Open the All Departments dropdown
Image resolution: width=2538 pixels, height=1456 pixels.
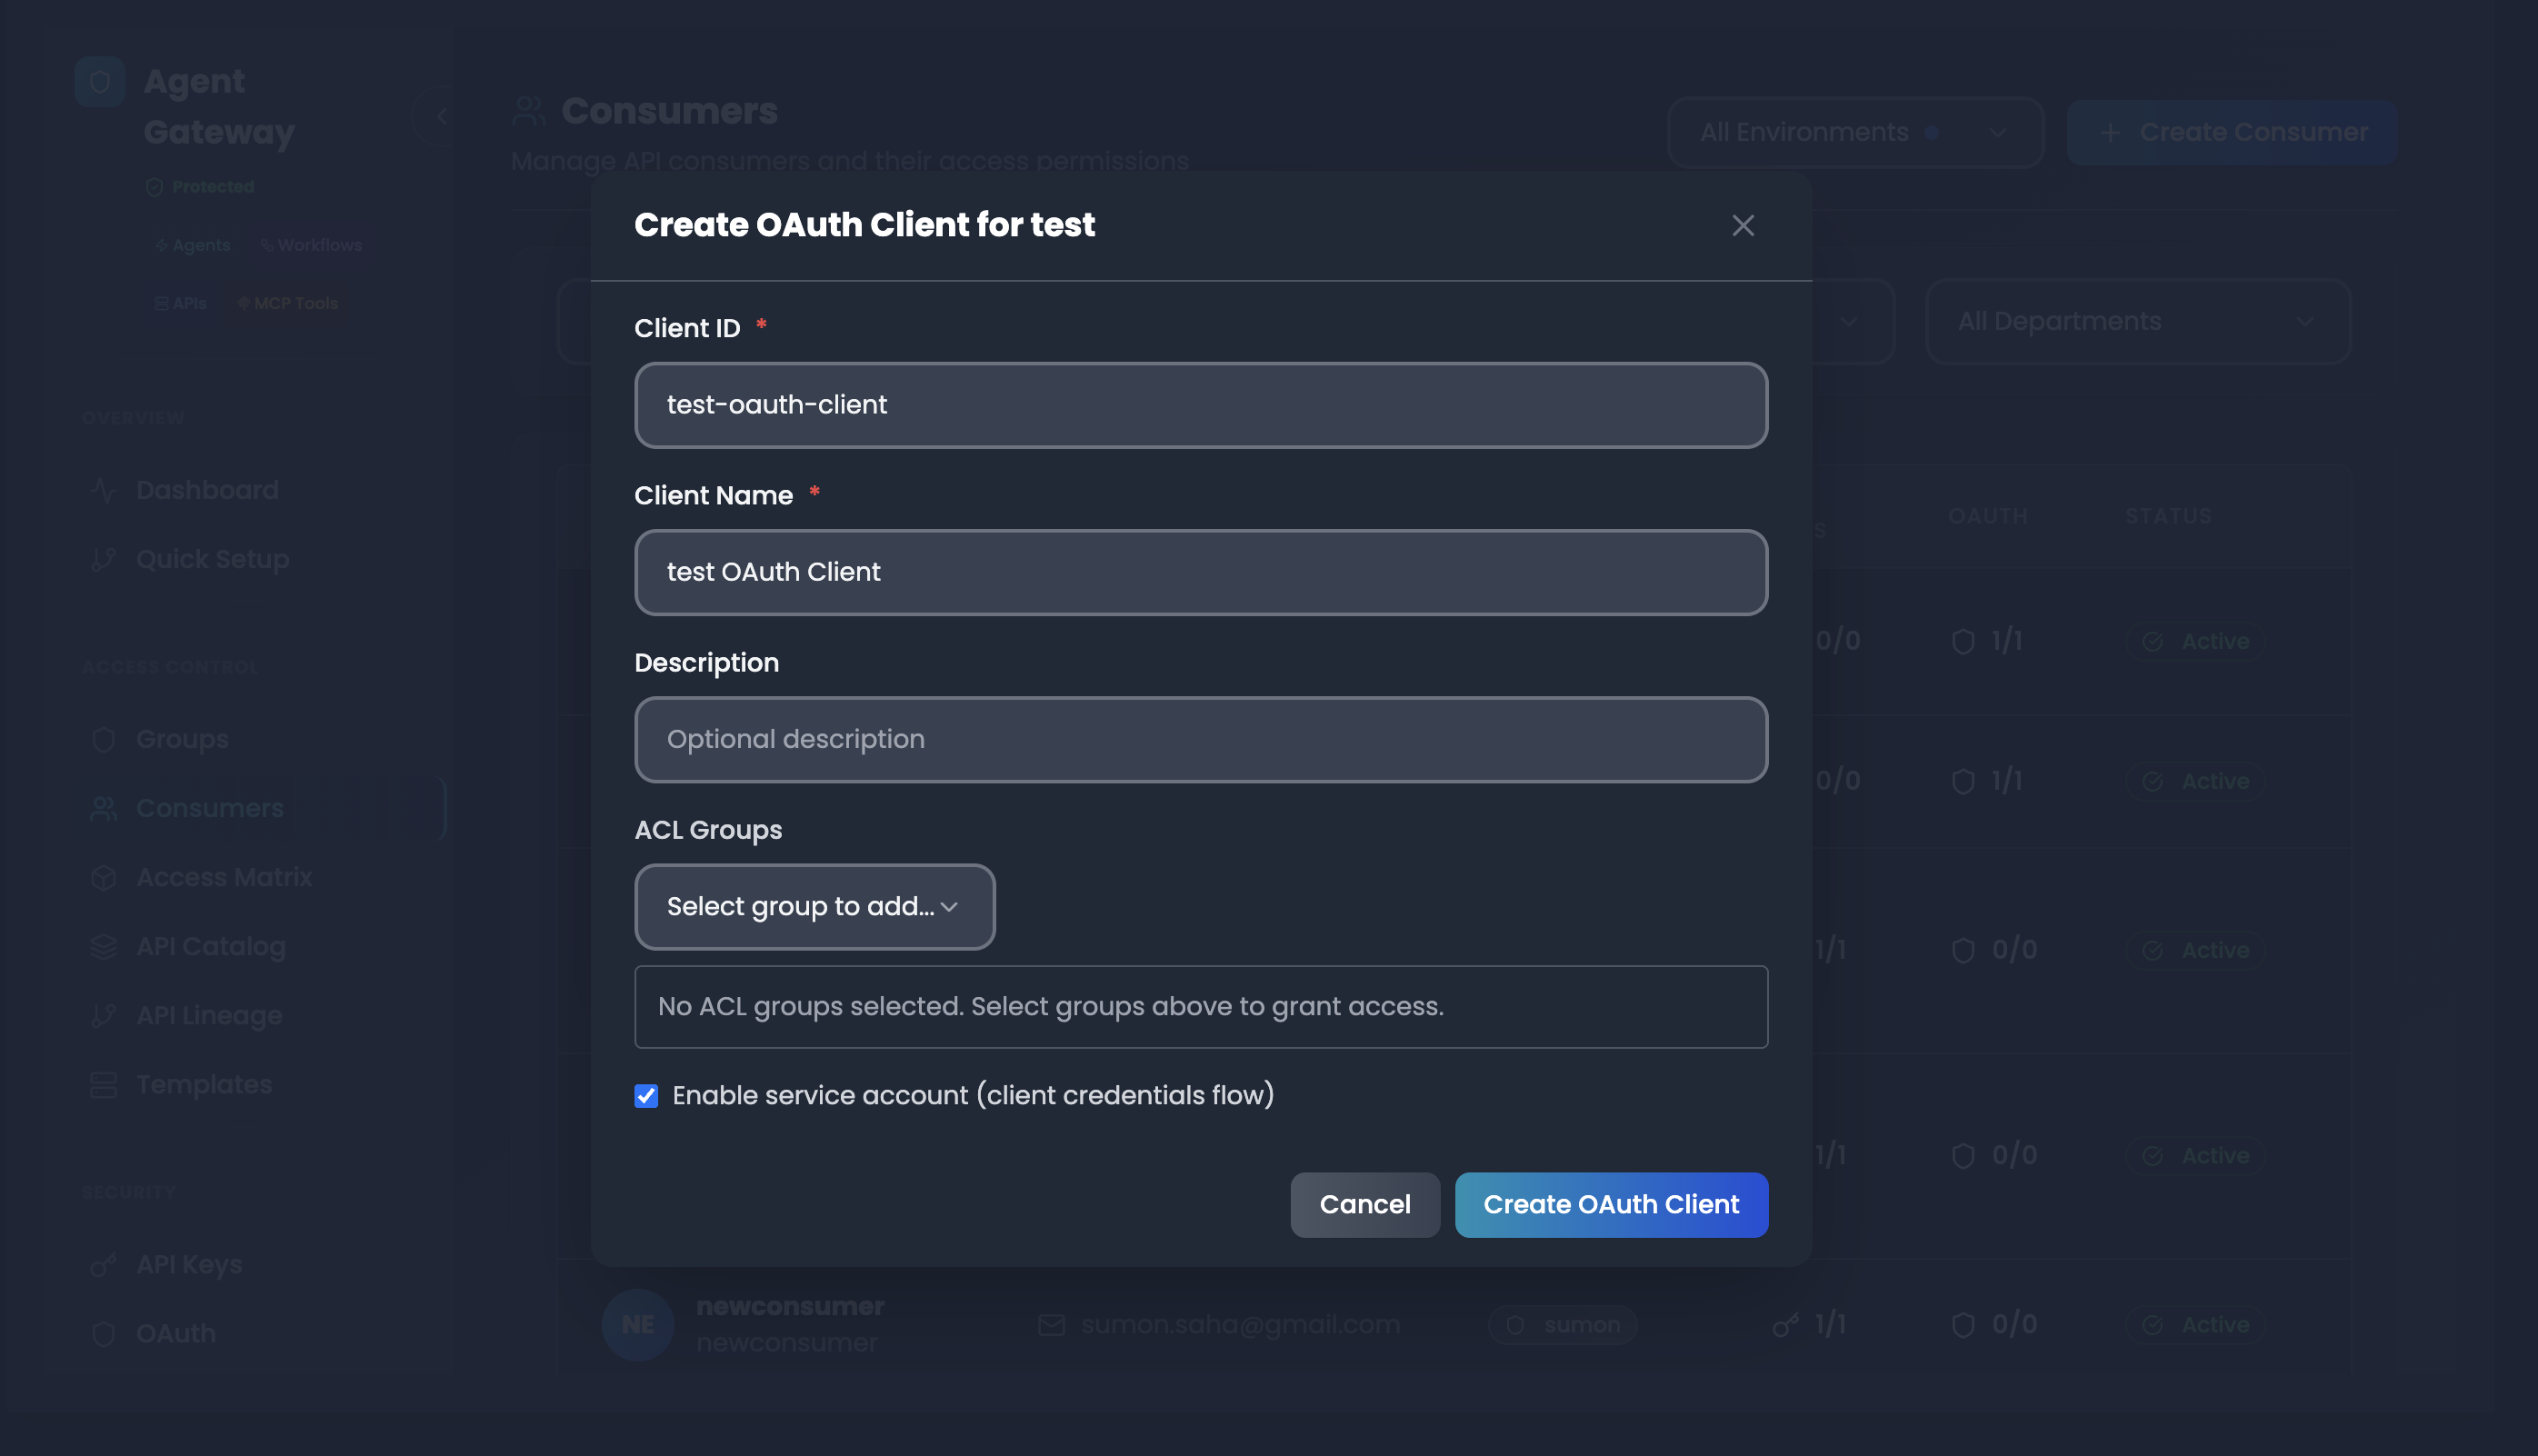pos(2136,321)
